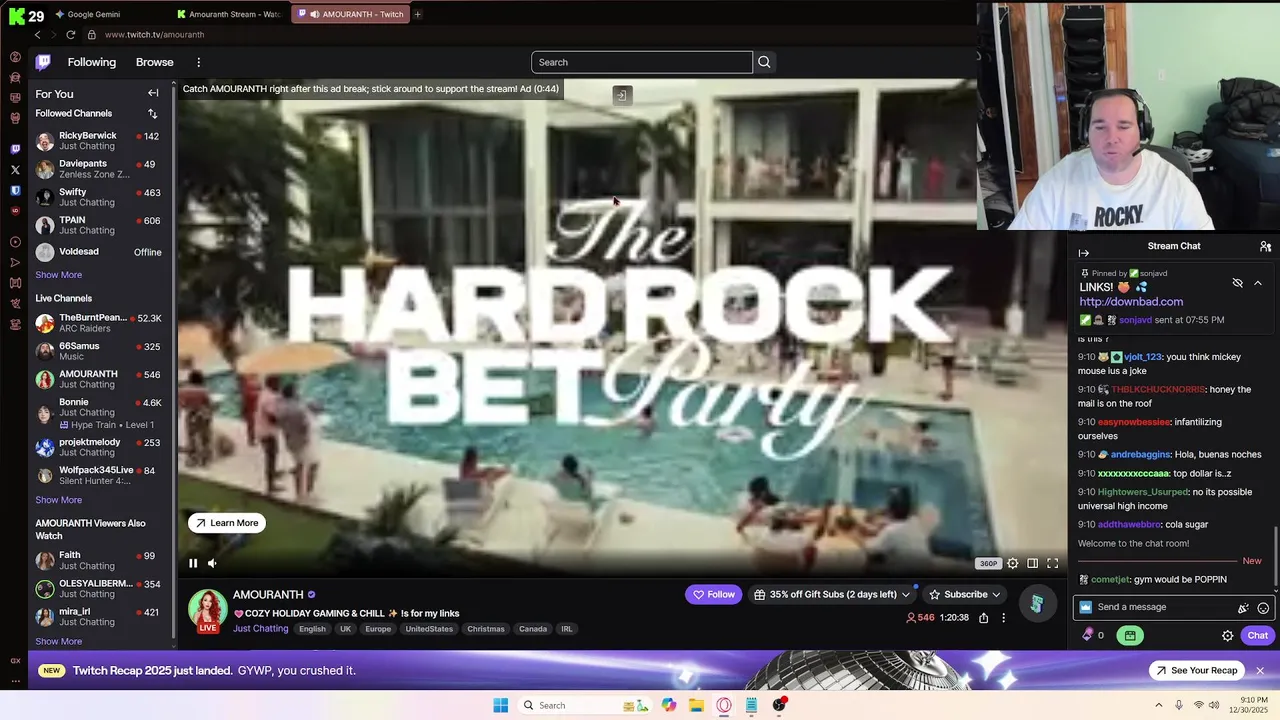The image size is (1280, 720).
Task: Send message with Chat button
Action: [x=1257, y=635]
